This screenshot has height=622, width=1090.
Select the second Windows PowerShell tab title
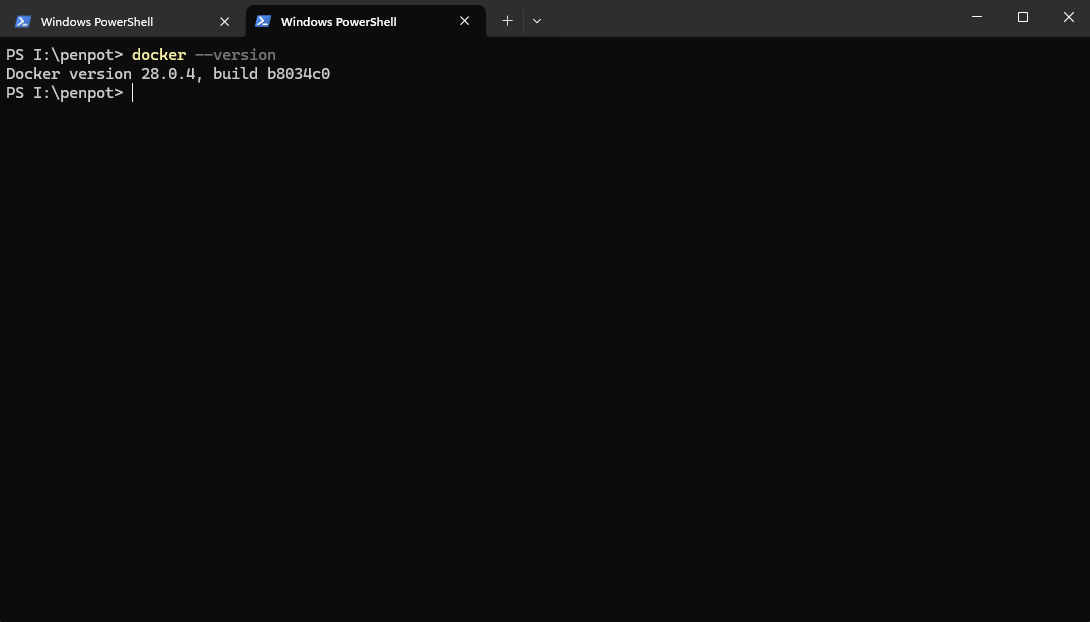click(x=338, y=21)
